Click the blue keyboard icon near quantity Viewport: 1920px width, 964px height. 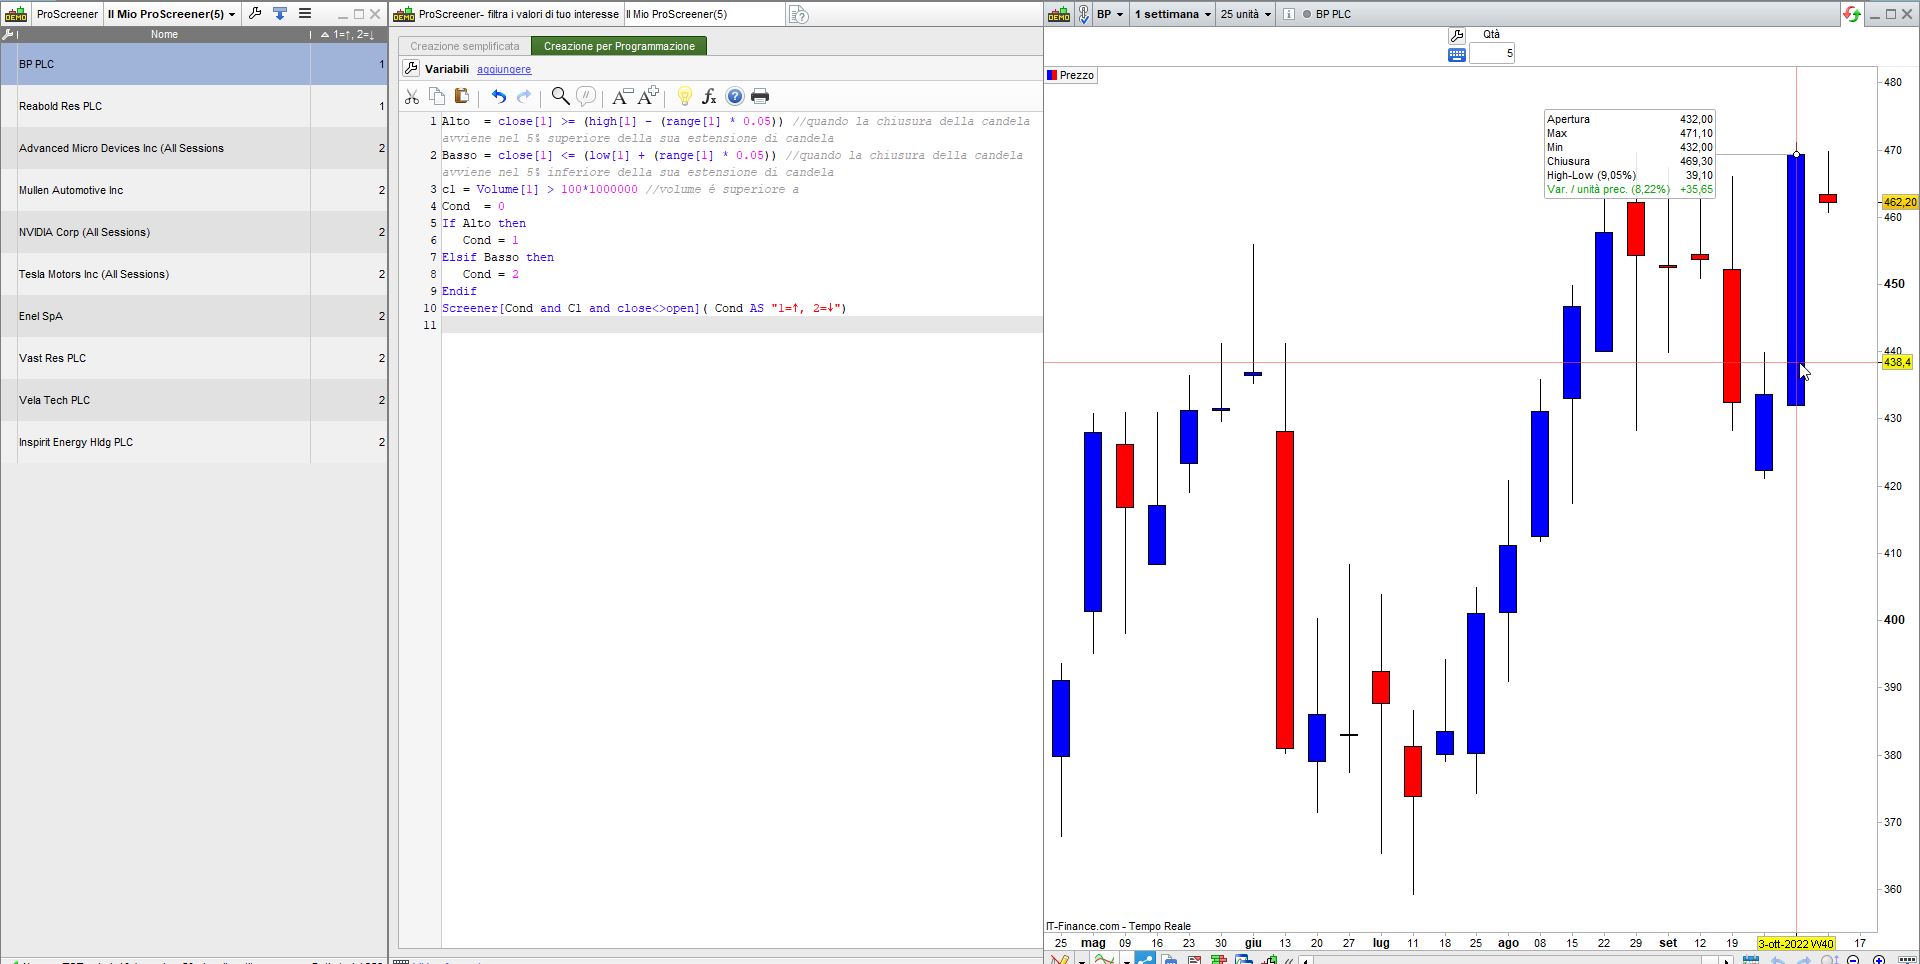coord(1457,55)
